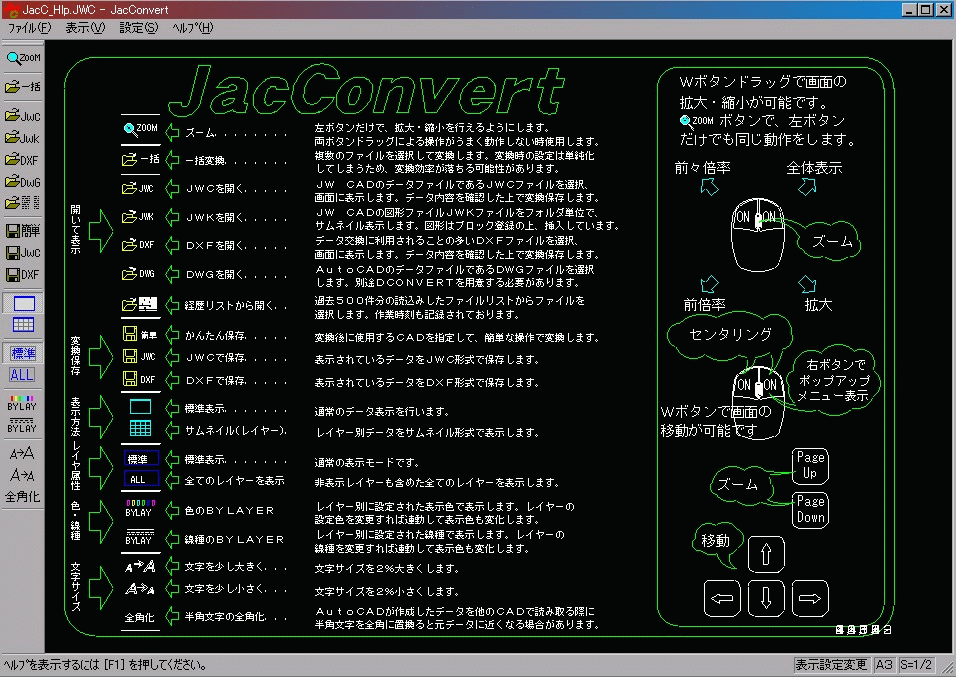Save as JWC using toolbar floppy icon
Screen dimensions: 956x677
click(23, 253)
